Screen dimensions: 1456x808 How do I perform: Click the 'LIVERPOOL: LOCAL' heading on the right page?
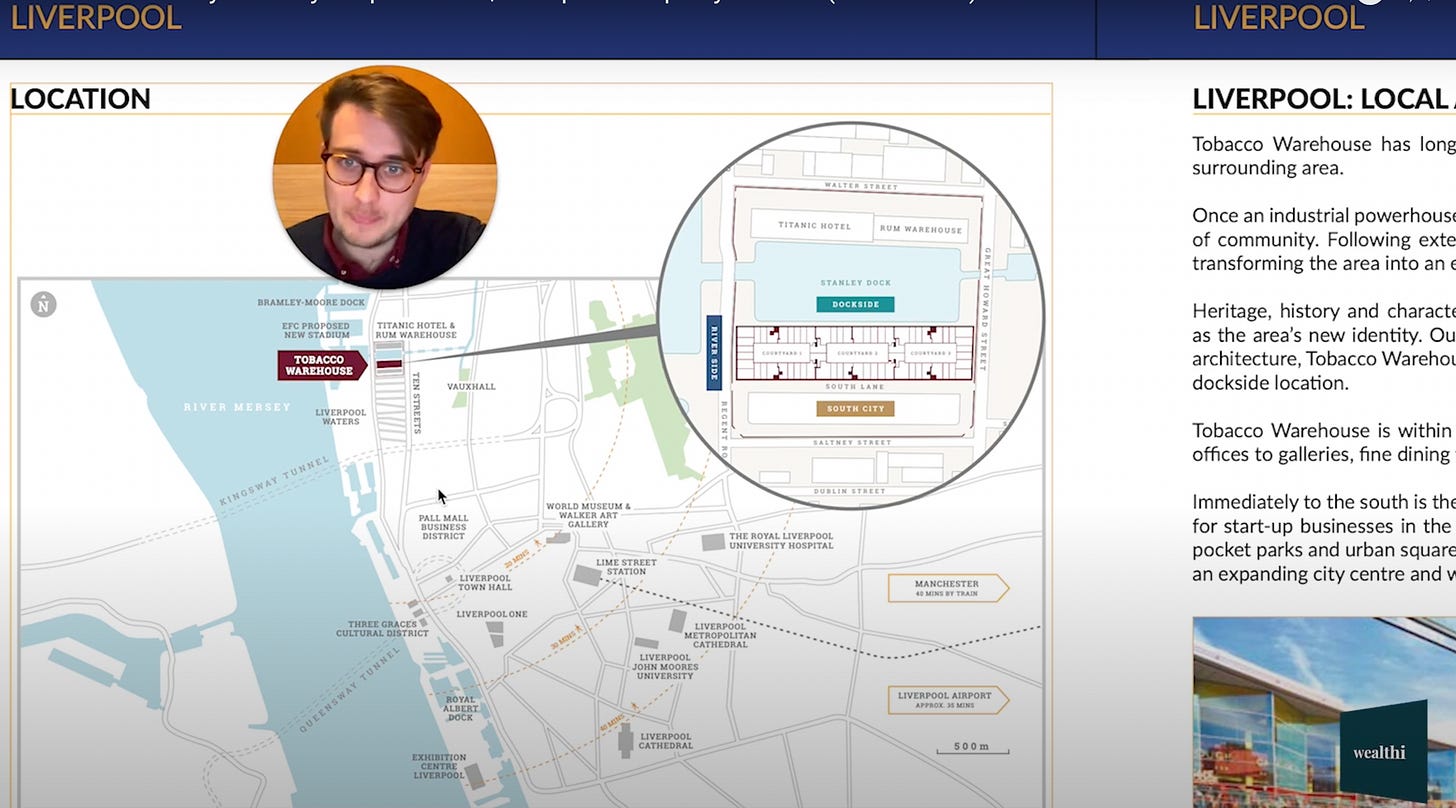pos(1323,98)
